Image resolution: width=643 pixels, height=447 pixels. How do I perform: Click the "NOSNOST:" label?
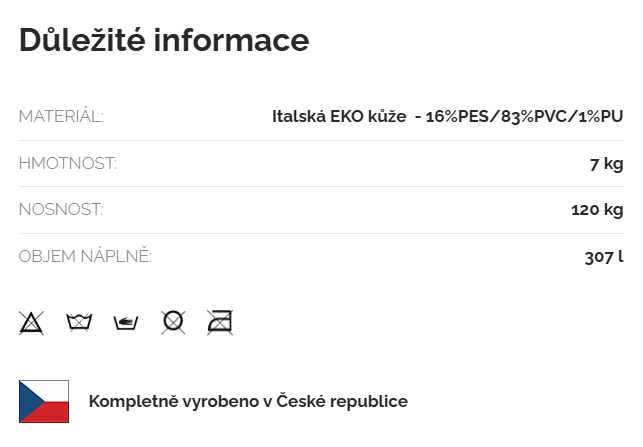[61, 210]
